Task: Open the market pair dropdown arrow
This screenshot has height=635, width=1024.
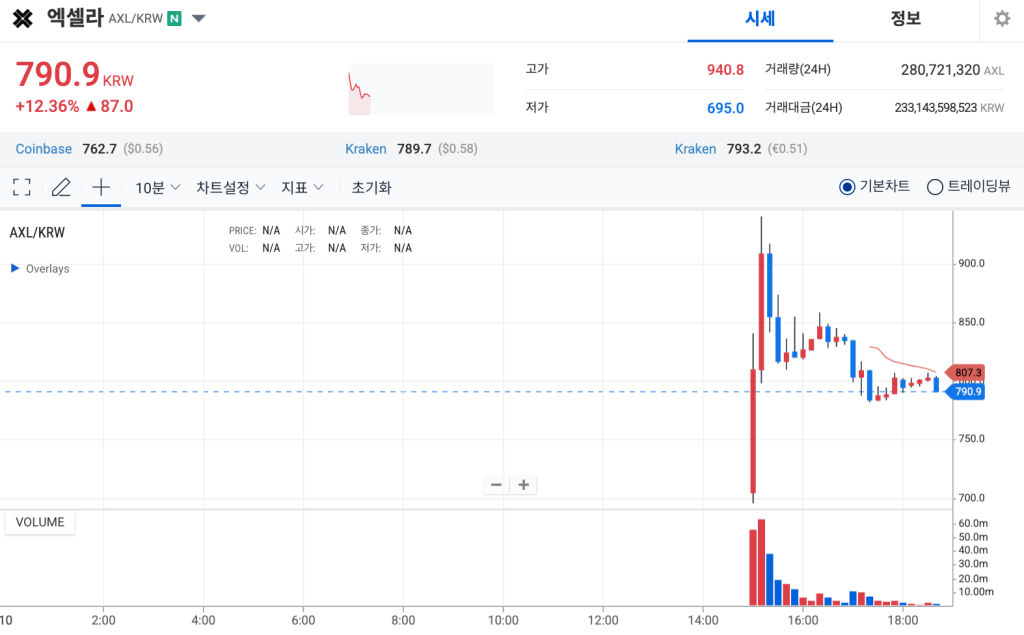Action: pyautogui.click(x=199, y=18)
